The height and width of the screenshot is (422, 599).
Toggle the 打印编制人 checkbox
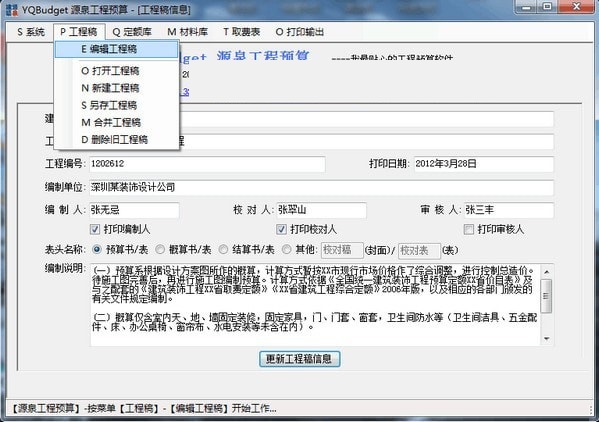point(95,230)
